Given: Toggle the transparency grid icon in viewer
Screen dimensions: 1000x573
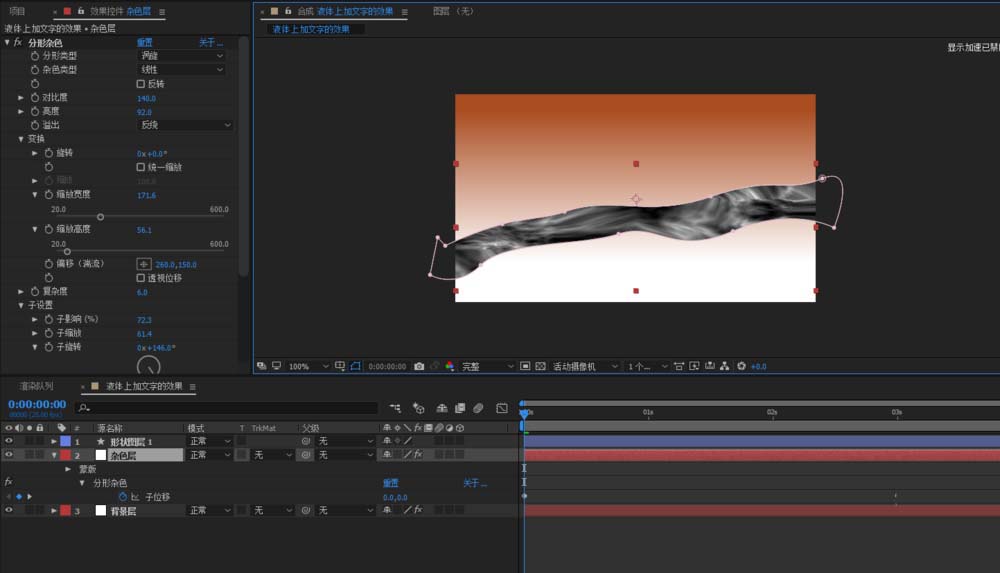Looking at the screenshot, I should coord(540,367).
